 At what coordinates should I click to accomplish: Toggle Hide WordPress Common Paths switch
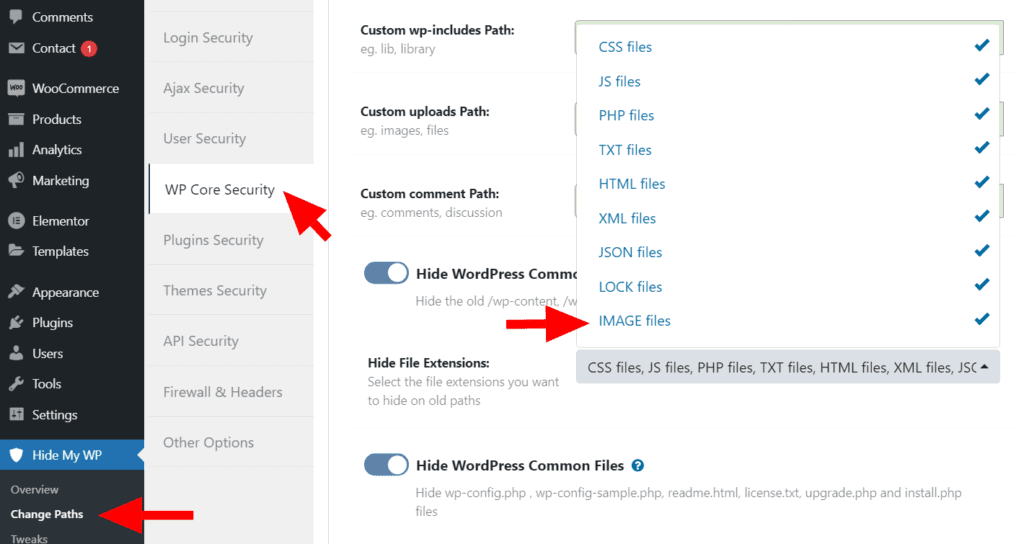click(x=386, y=273)
